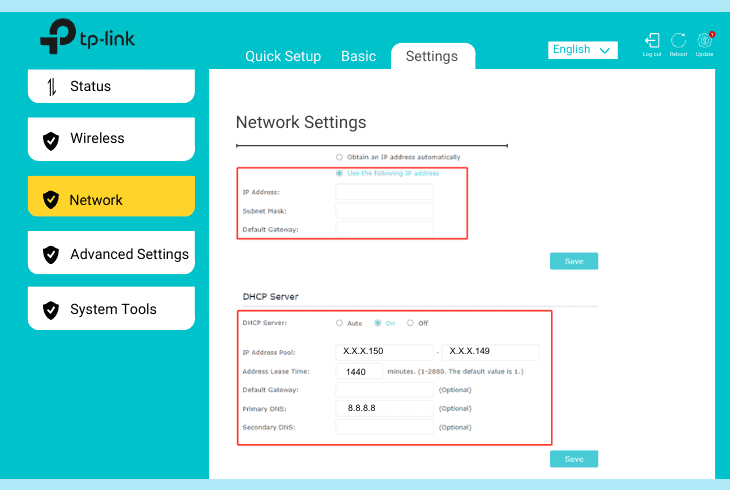Click the Secondary DNS field
This screenshot has width=730, height=490.
[385, 427]
